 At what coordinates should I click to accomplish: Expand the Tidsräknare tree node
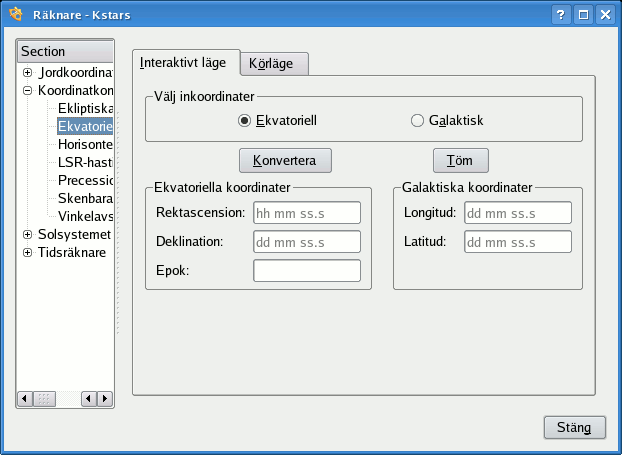coord(28,252)
